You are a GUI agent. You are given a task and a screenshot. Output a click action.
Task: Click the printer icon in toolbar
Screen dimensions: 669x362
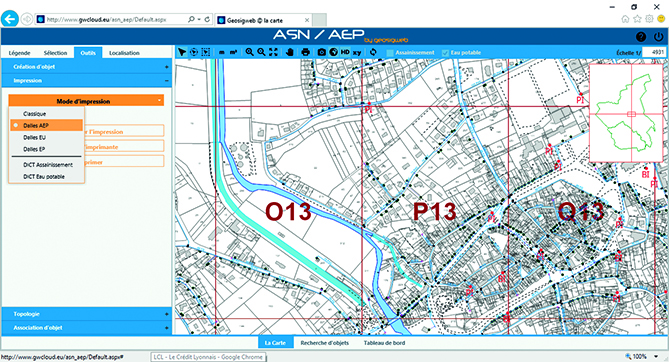click(305, 52)
